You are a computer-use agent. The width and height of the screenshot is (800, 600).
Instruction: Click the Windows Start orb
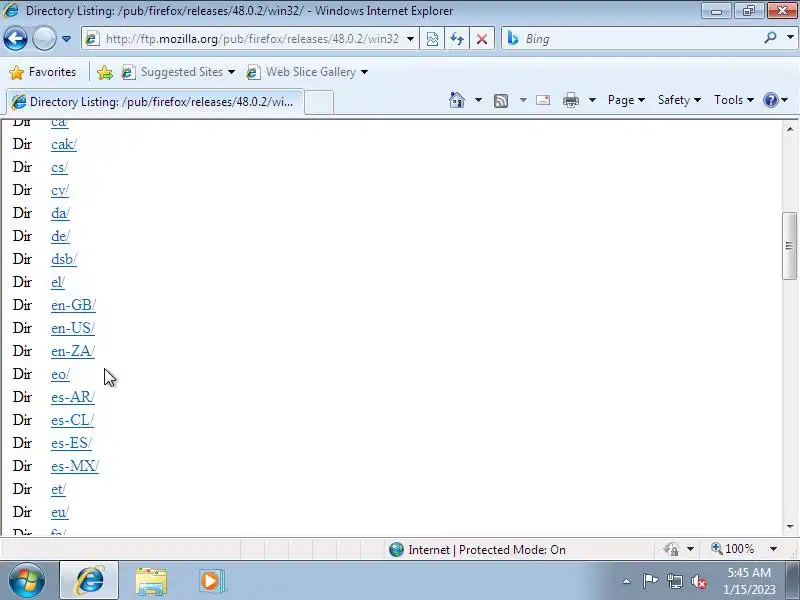[27, 581]
